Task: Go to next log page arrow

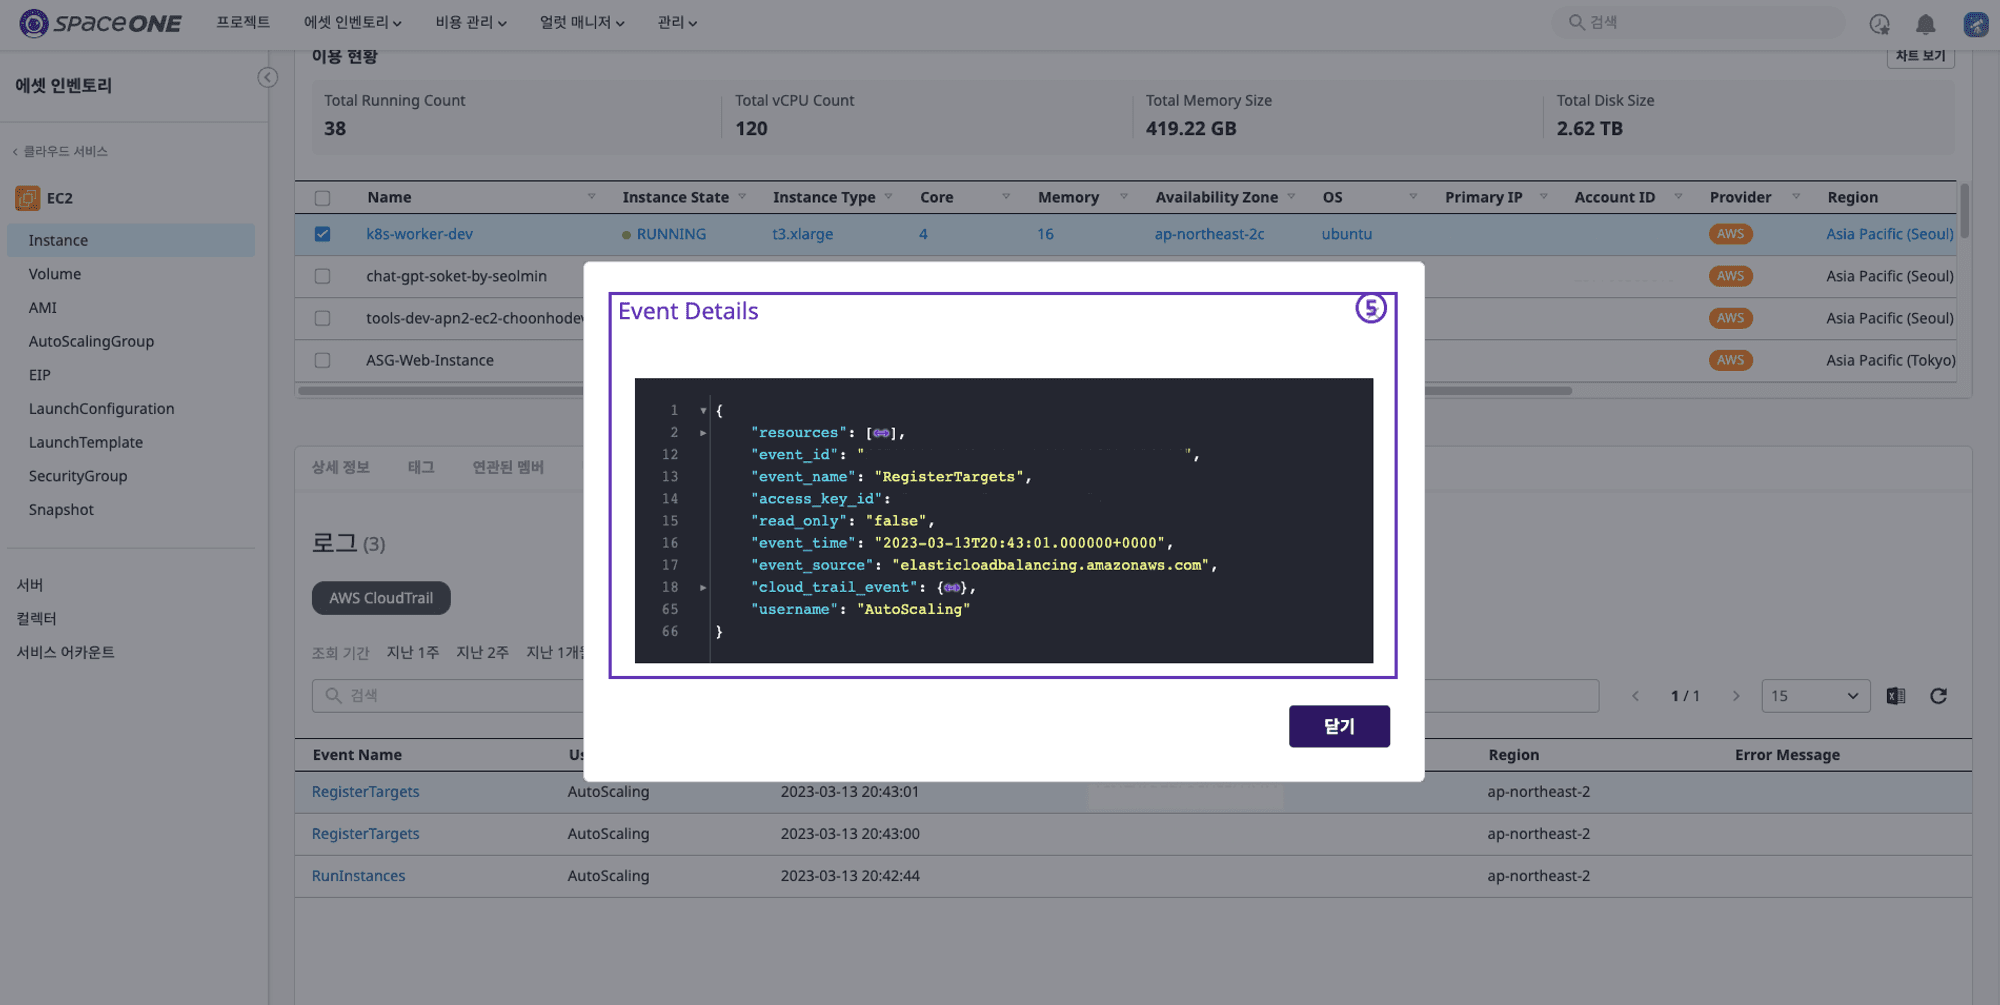Action: [1736, 695]
